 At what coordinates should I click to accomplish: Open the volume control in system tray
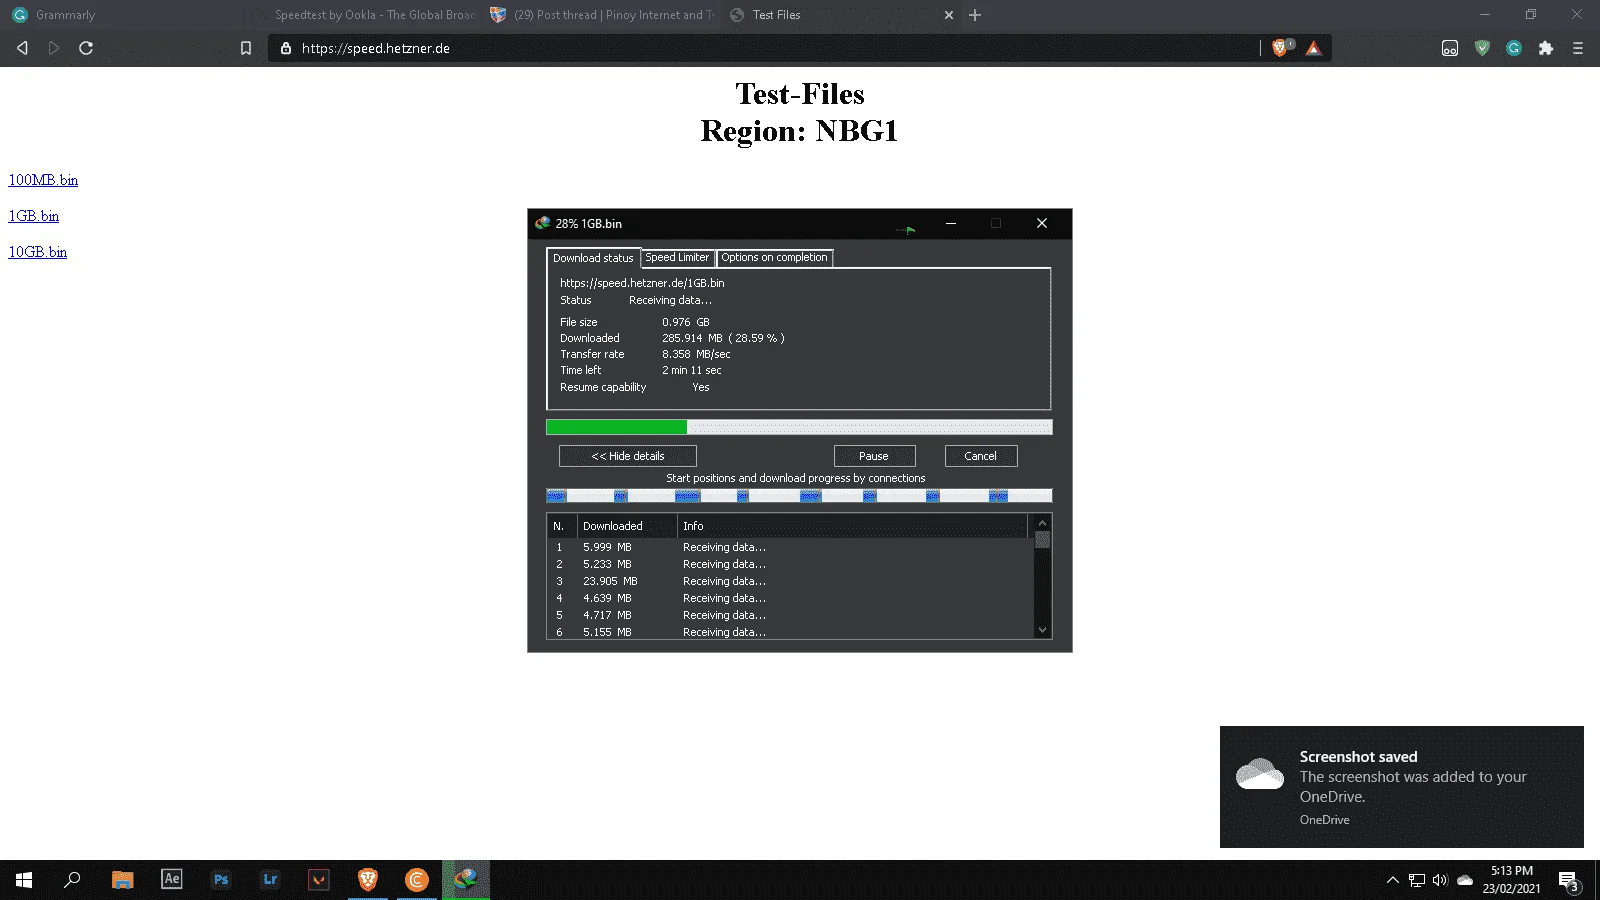1440,880
